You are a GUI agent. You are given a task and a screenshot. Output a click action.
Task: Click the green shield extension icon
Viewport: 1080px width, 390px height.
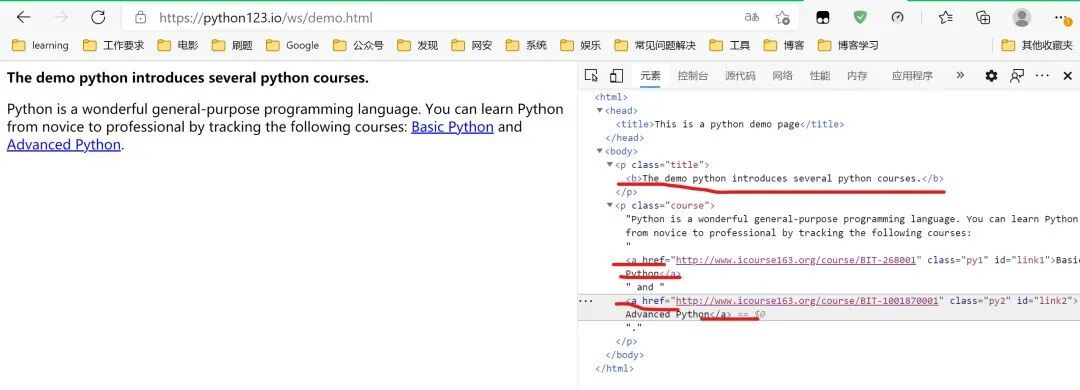(x=860, y=17)
